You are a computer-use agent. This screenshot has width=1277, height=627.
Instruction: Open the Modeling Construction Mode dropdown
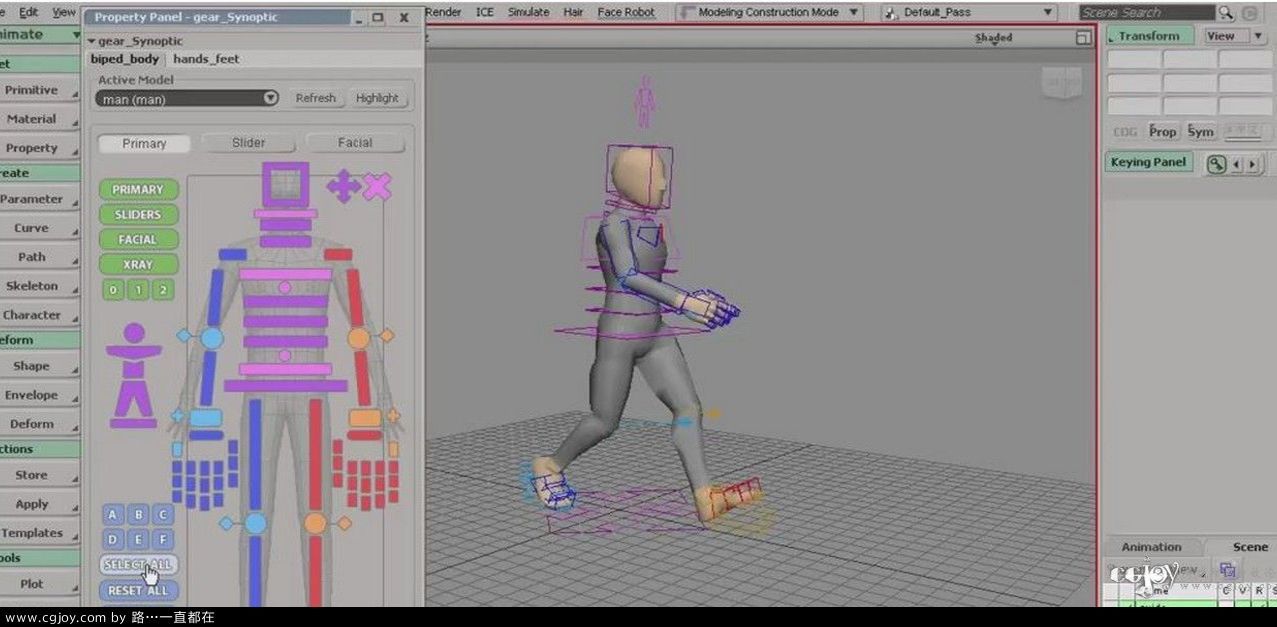pyautogui.click(x=769, y=12)
